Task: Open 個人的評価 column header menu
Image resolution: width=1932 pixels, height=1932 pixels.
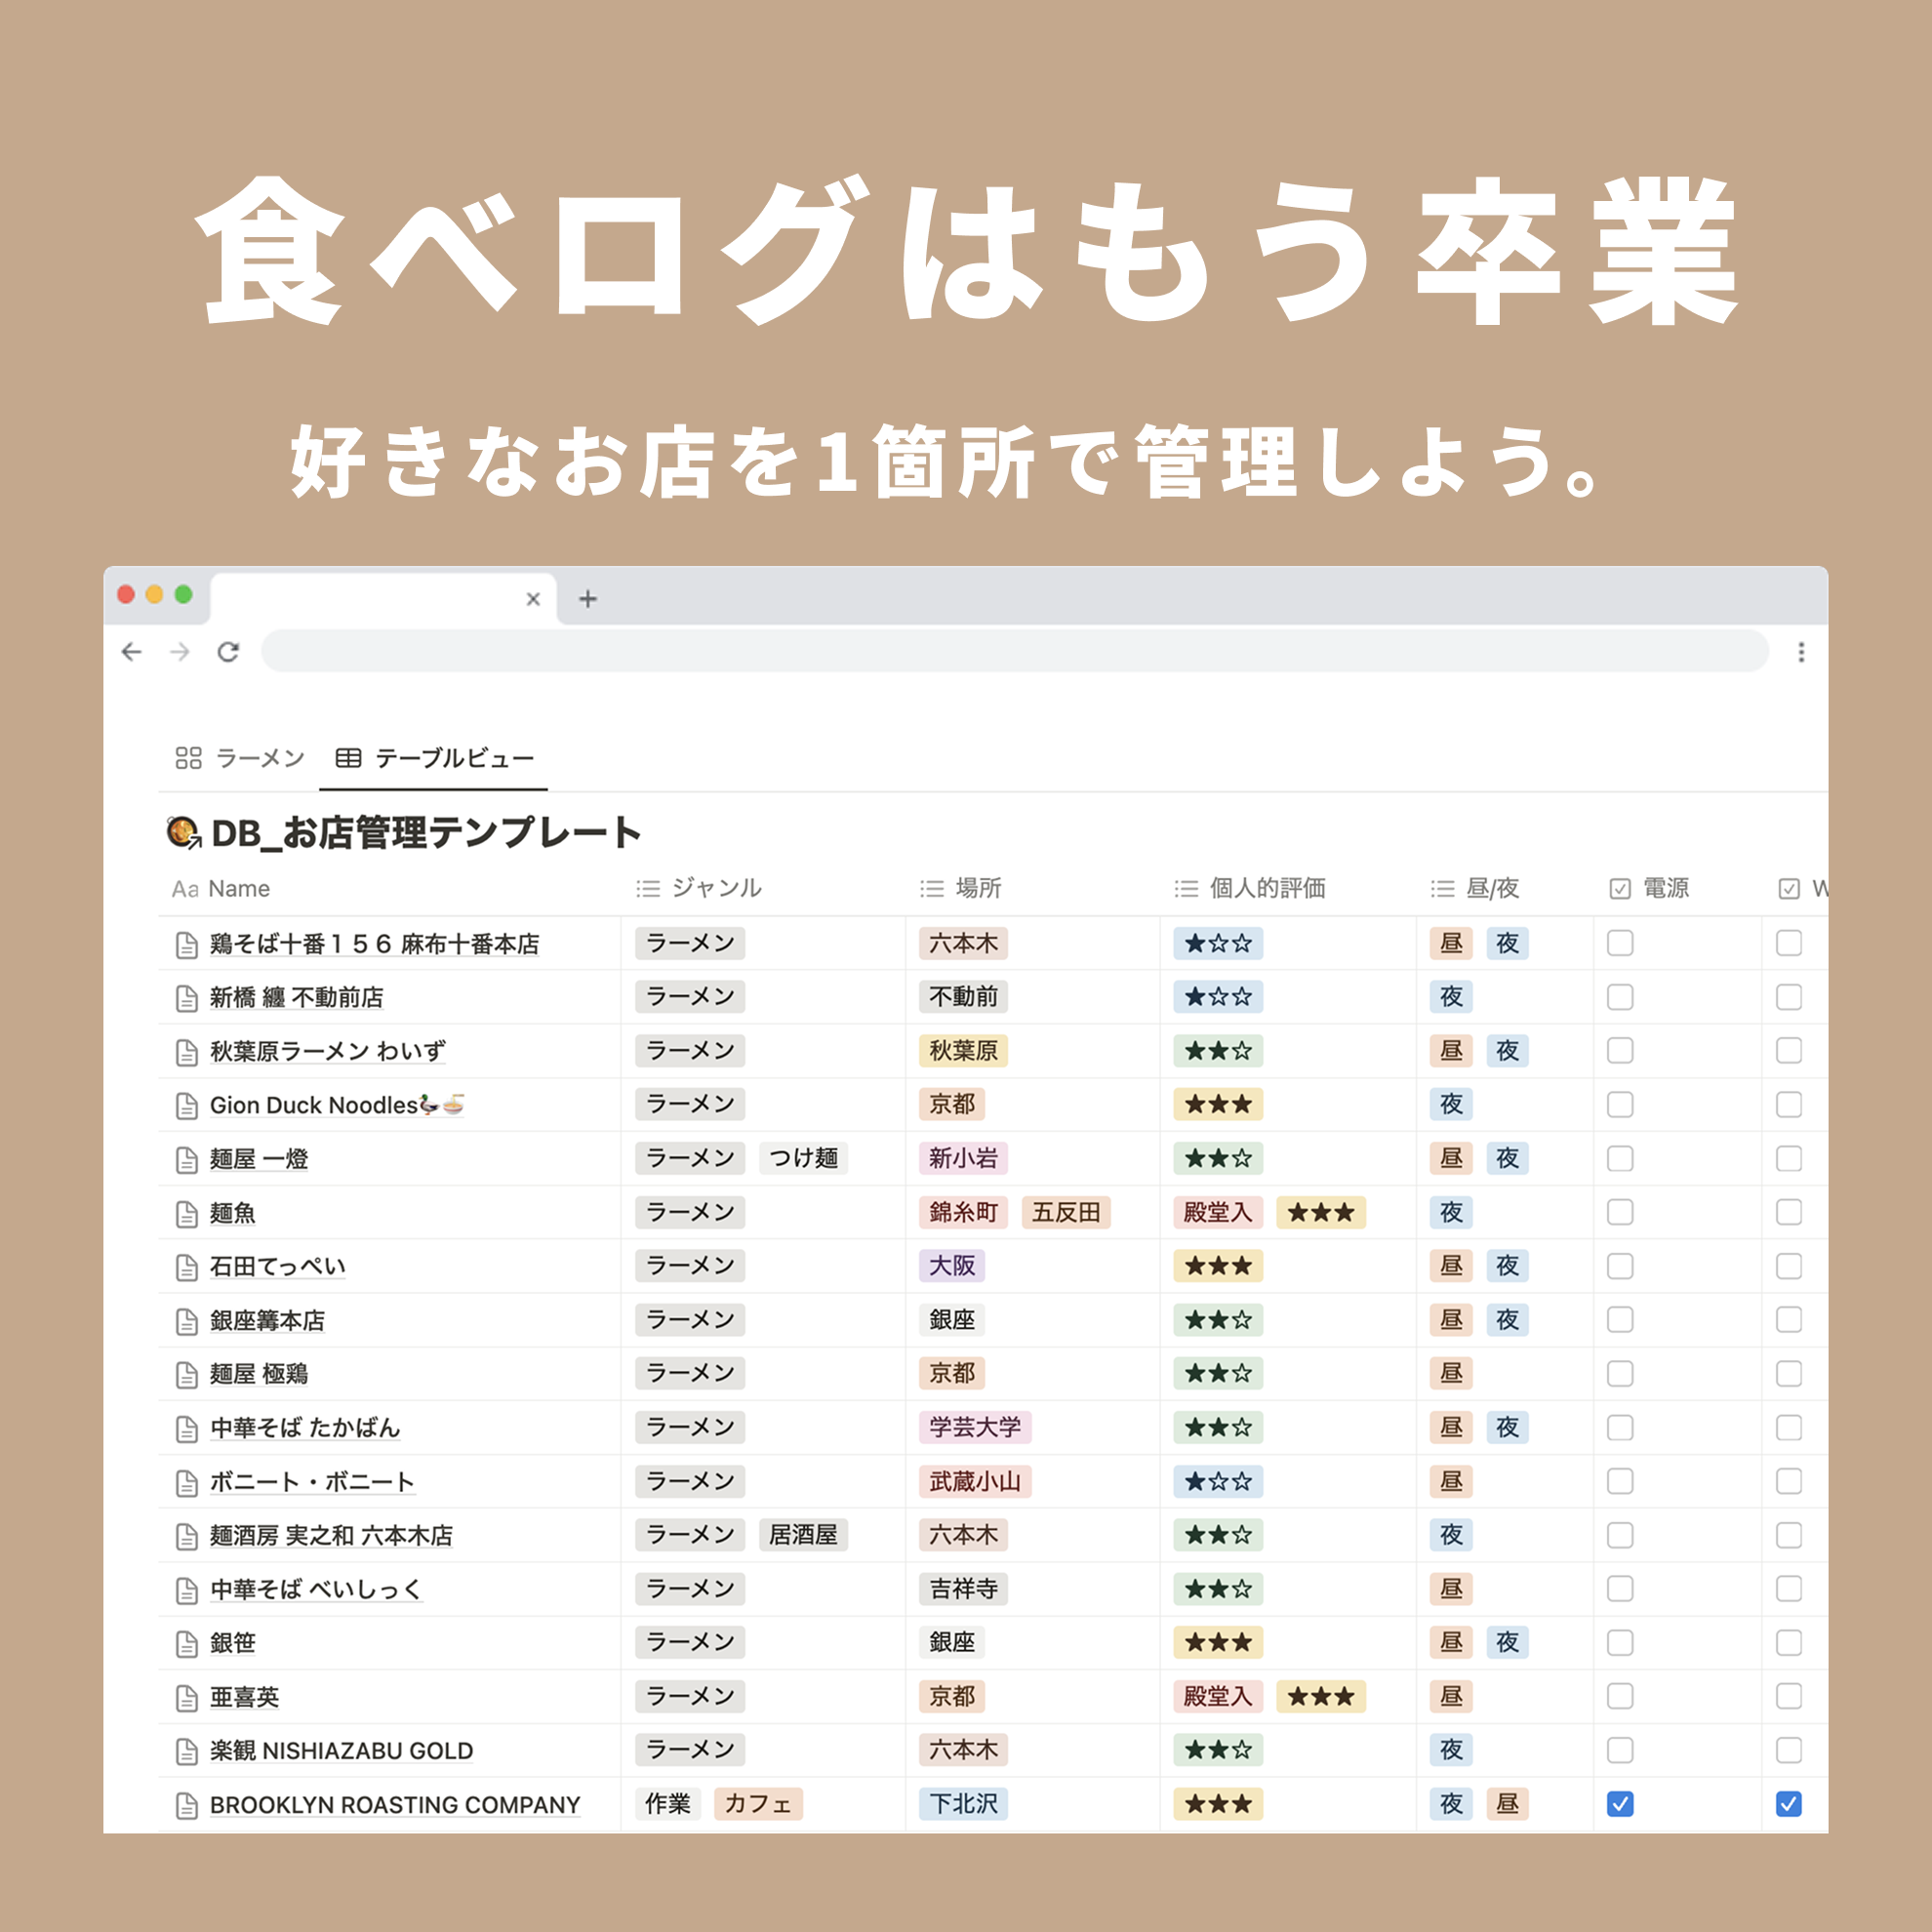Action: (1266, 888)
